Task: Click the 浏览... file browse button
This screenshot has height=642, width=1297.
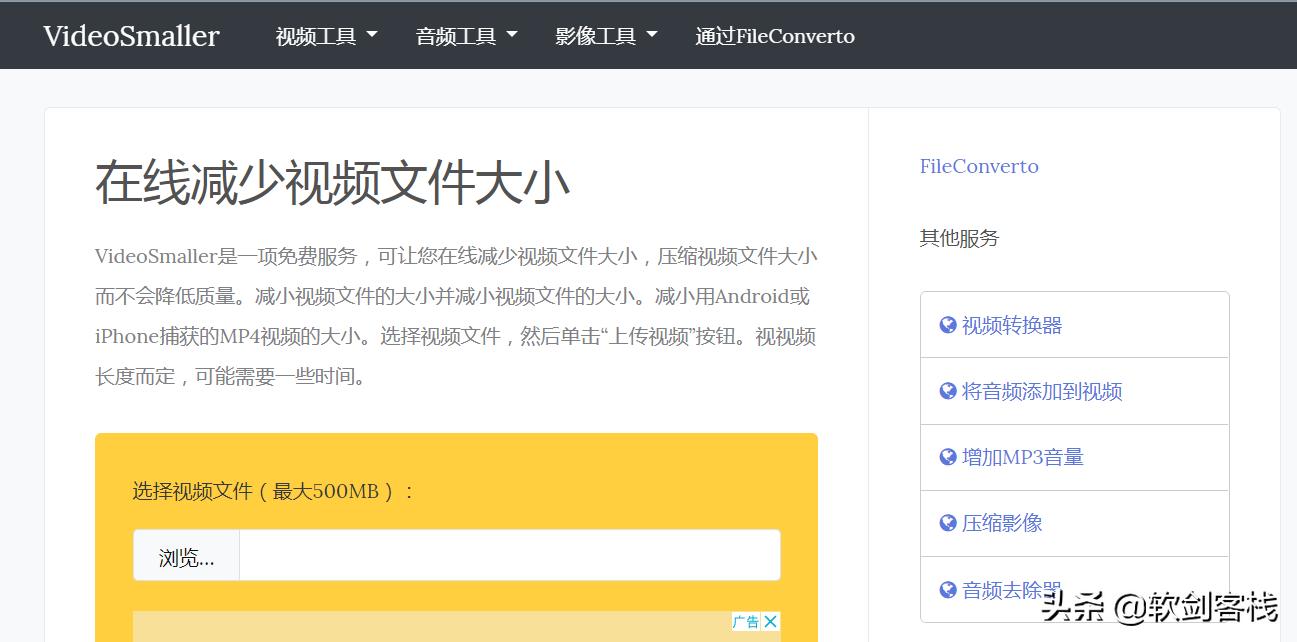Action: coord(185,557)
